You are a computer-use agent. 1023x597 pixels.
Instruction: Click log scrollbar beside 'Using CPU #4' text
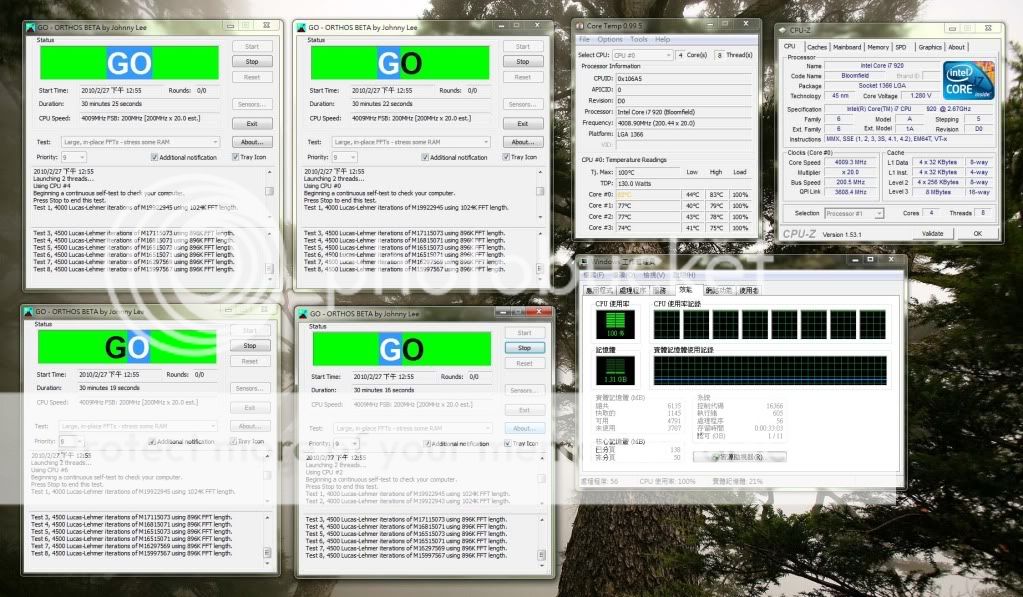[269, 194]
